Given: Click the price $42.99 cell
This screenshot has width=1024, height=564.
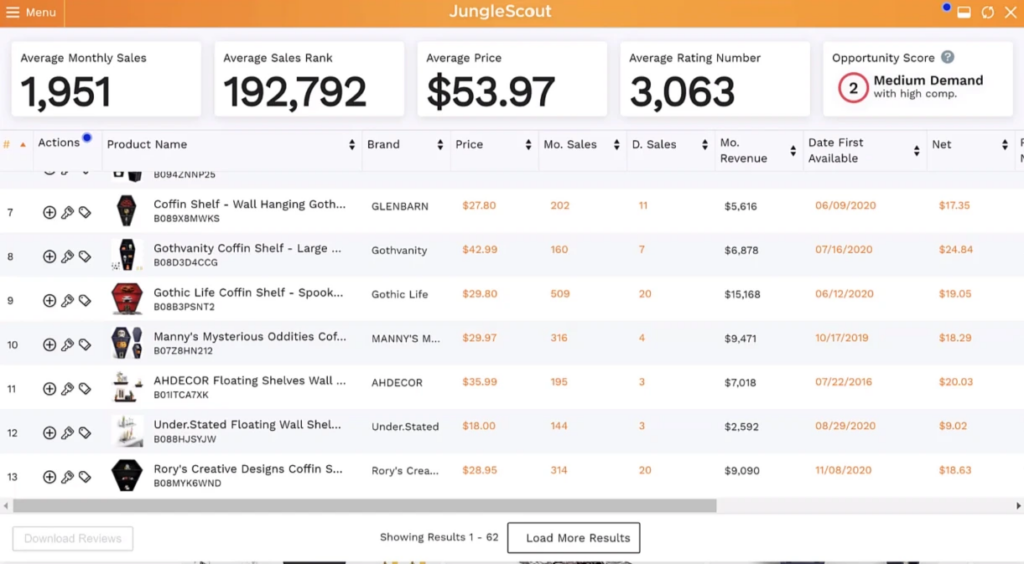Looking at the screenshot, I should click(480, 249).
